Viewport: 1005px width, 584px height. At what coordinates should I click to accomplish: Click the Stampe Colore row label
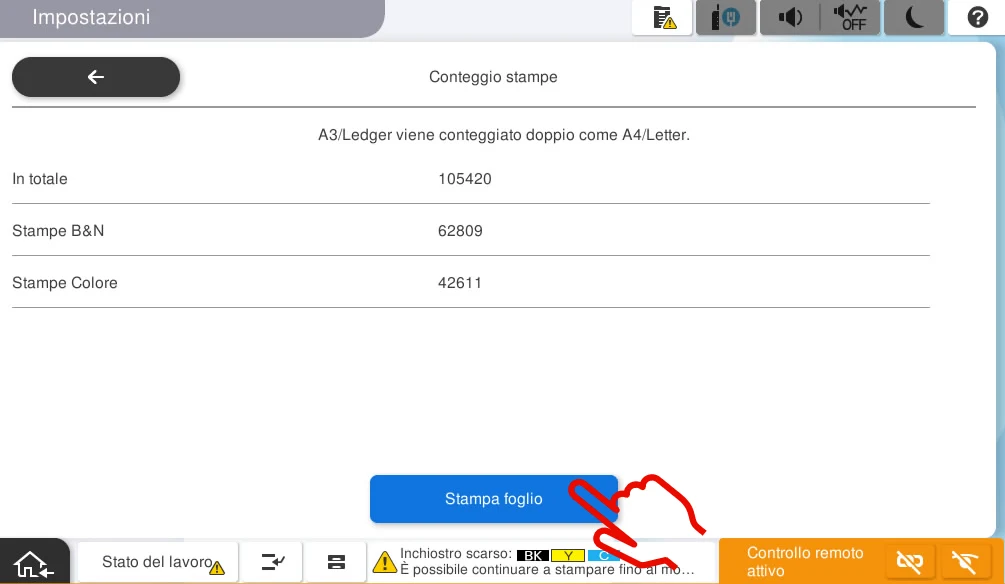(65, 283)
